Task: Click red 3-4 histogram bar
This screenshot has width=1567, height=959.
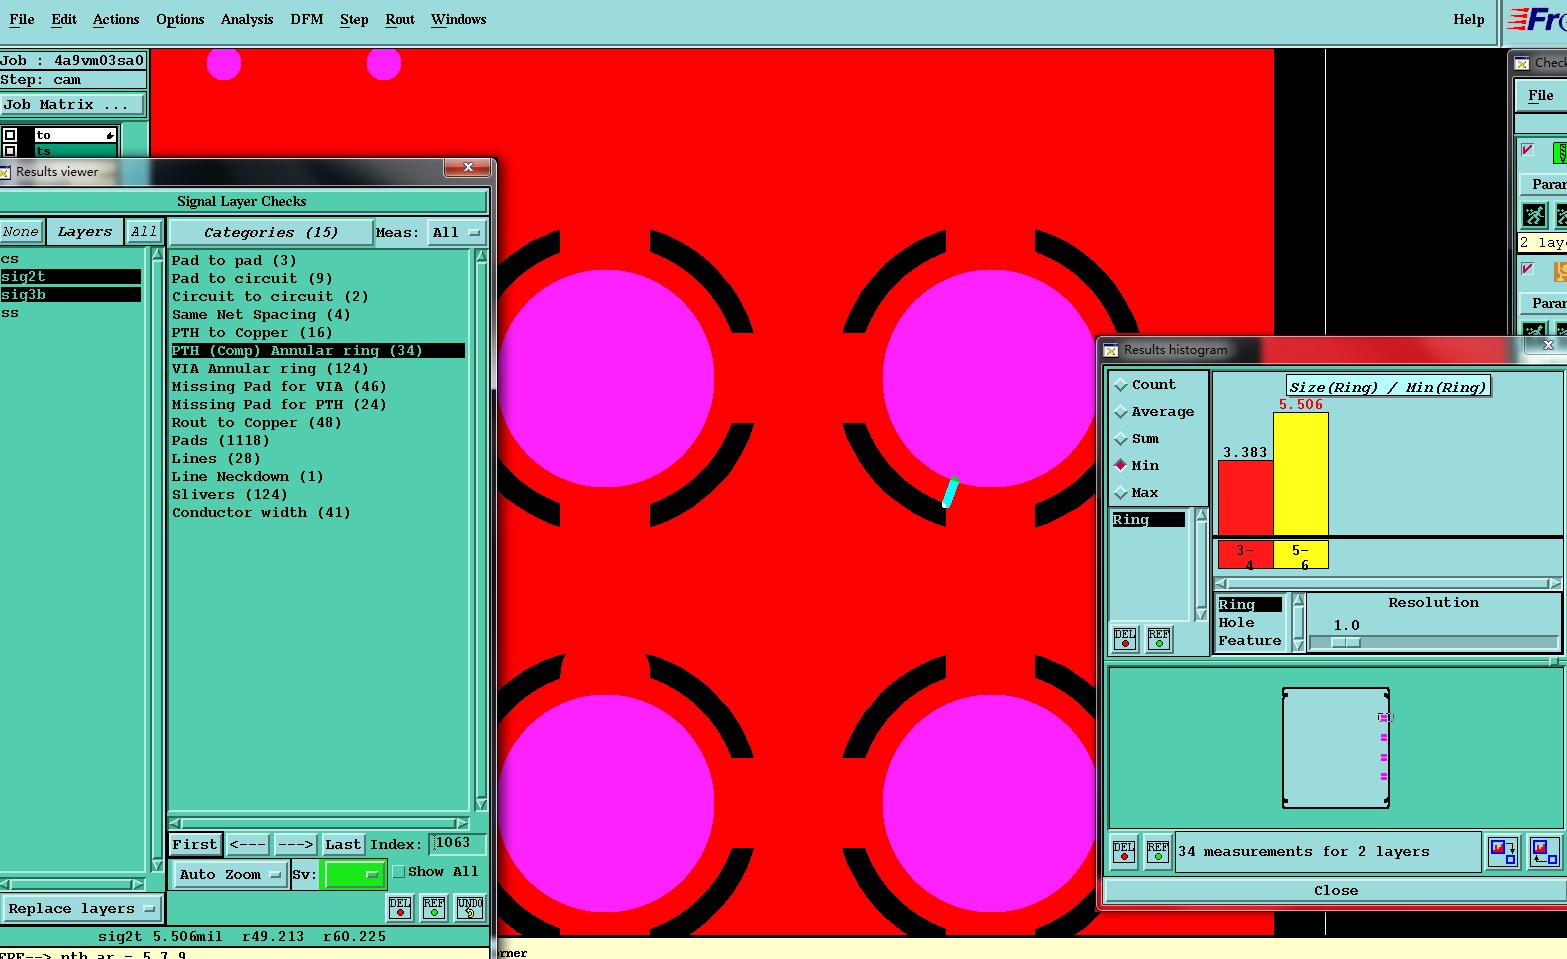Action: [x=1245, y=498]
